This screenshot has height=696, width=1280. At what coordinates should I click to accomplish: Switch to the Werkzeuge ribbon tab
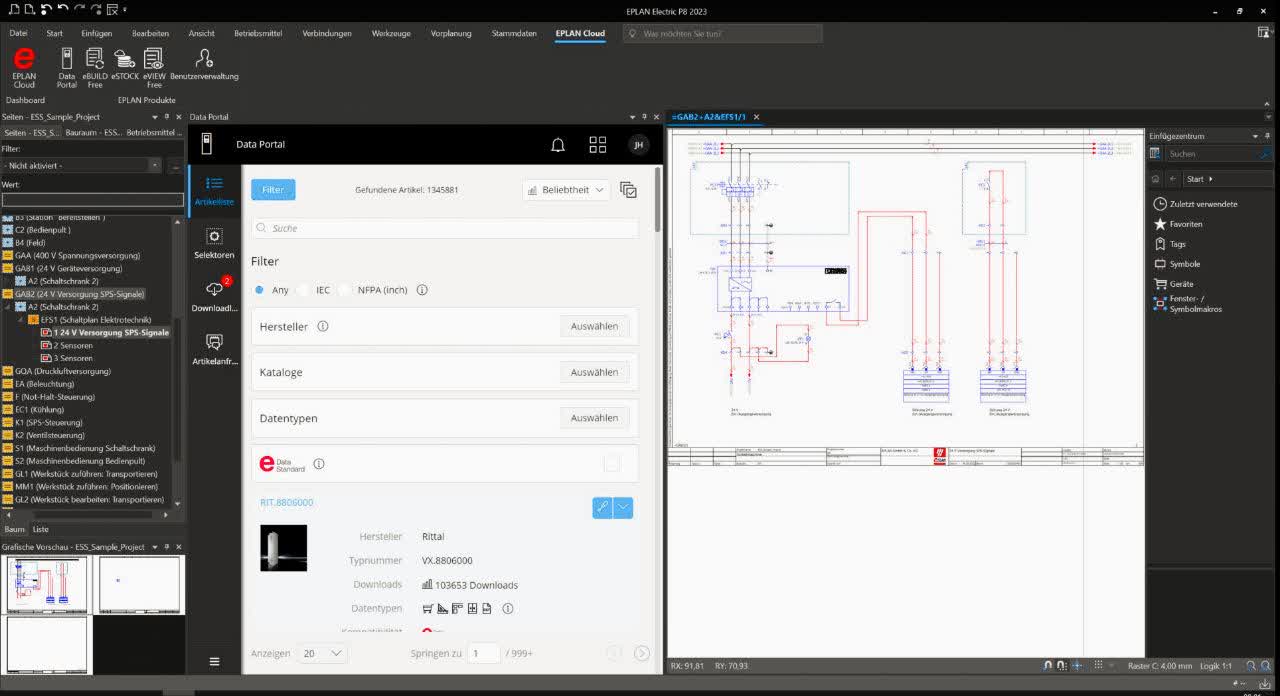391,33
